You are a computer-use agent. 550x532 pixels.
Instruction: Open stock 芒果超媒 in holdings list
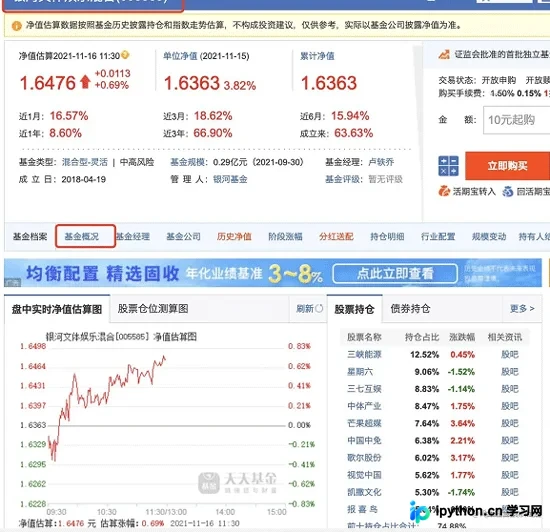[364, 423]
